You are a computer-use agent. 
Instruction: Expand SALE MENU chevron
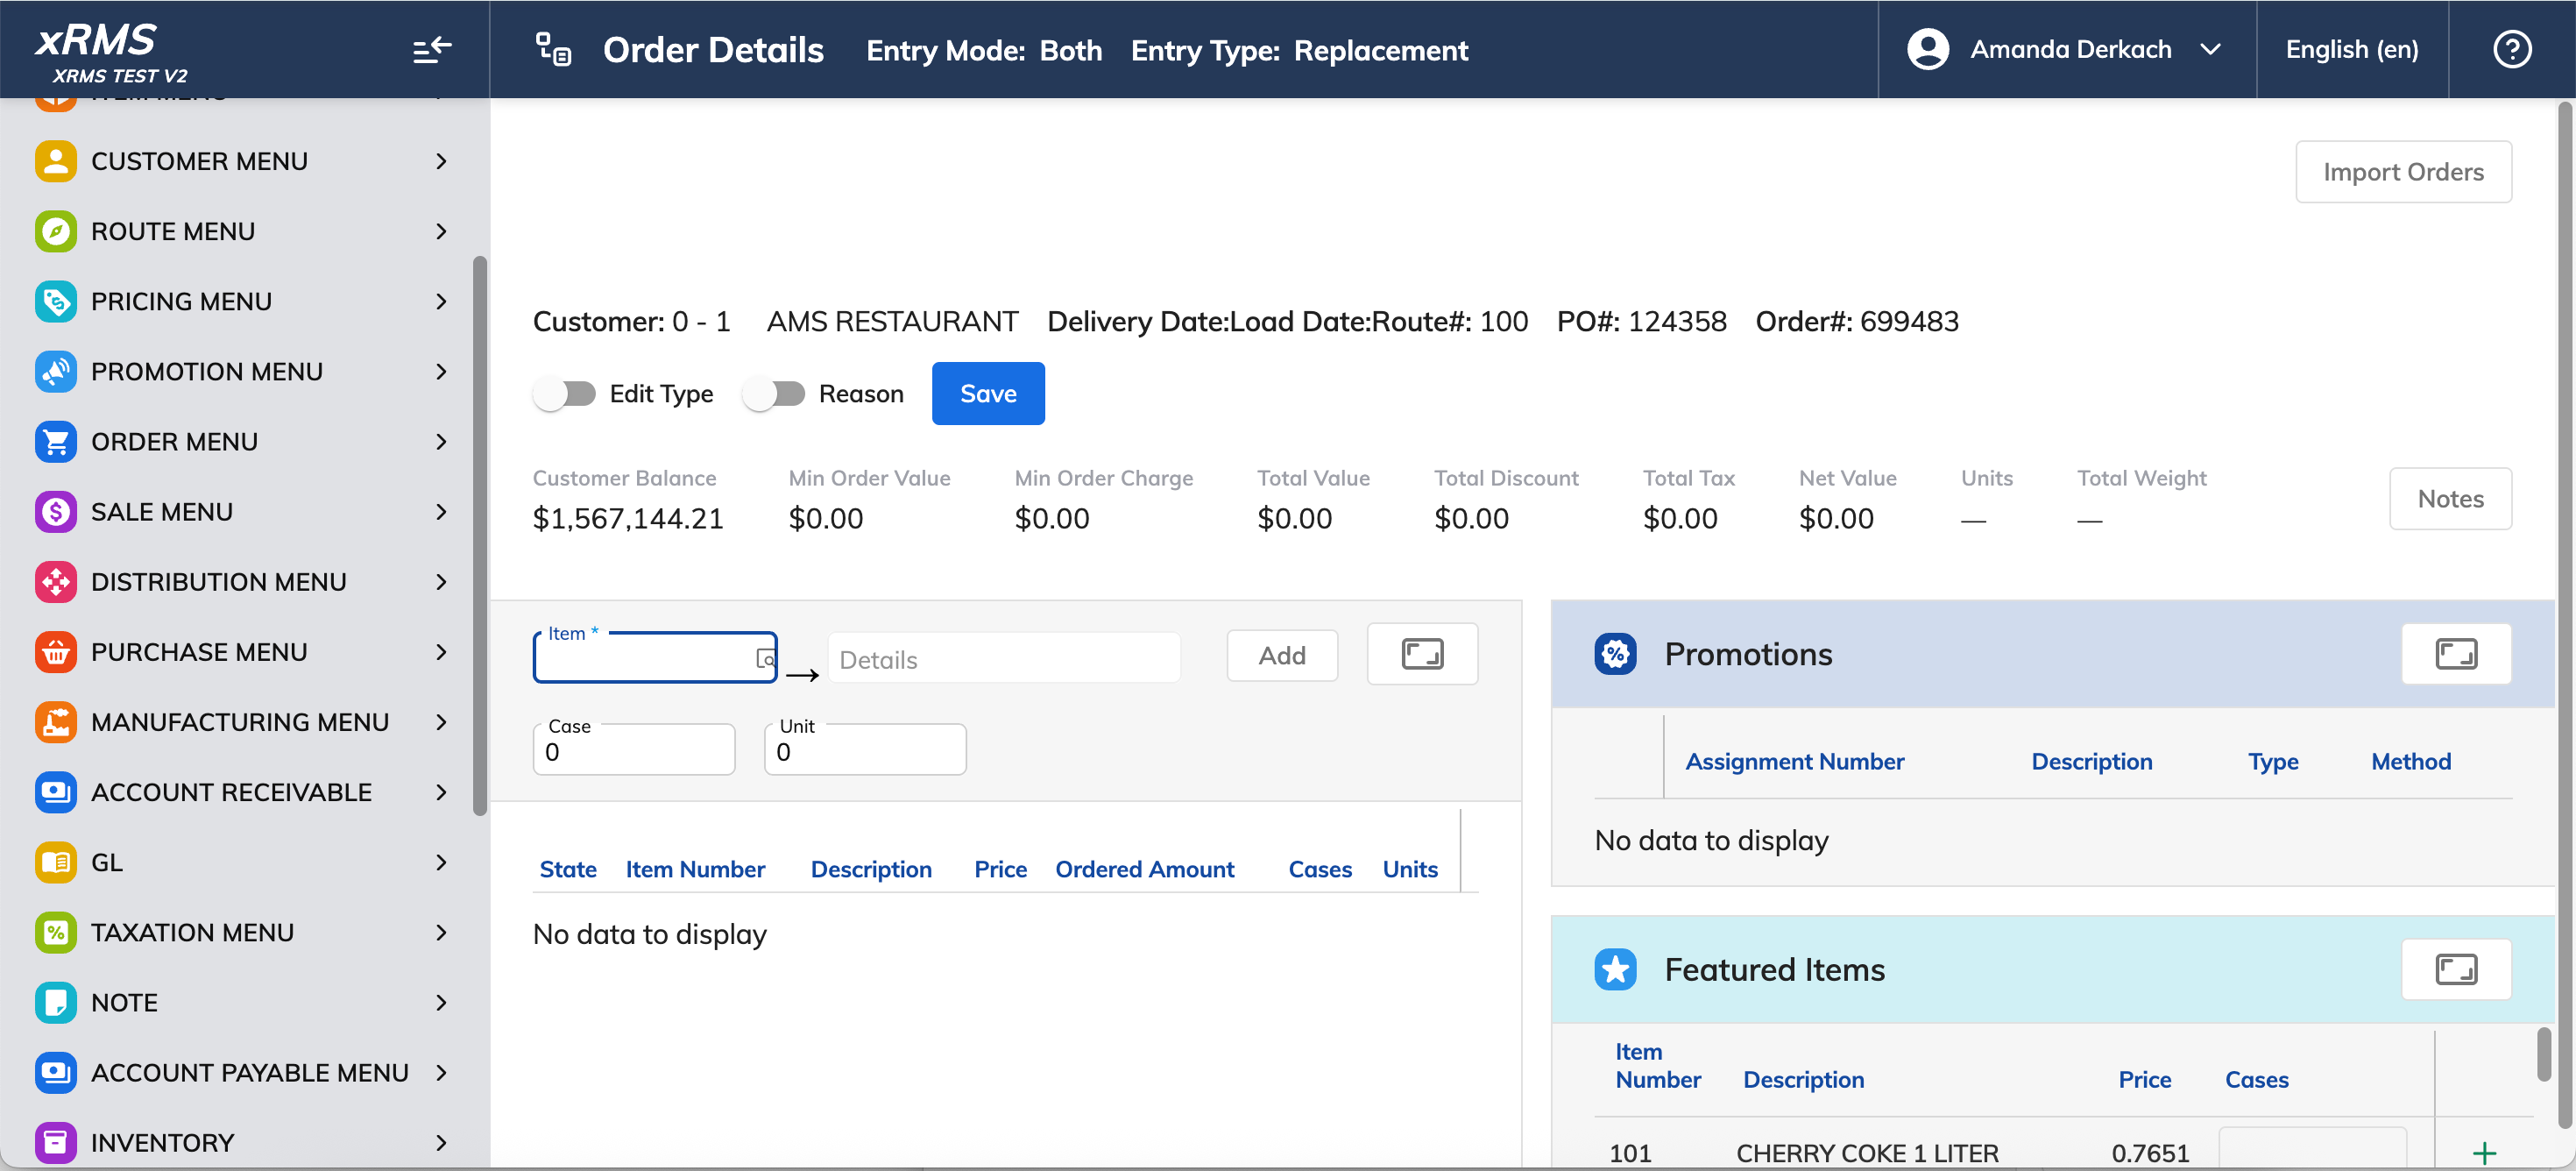coord(441,511)
